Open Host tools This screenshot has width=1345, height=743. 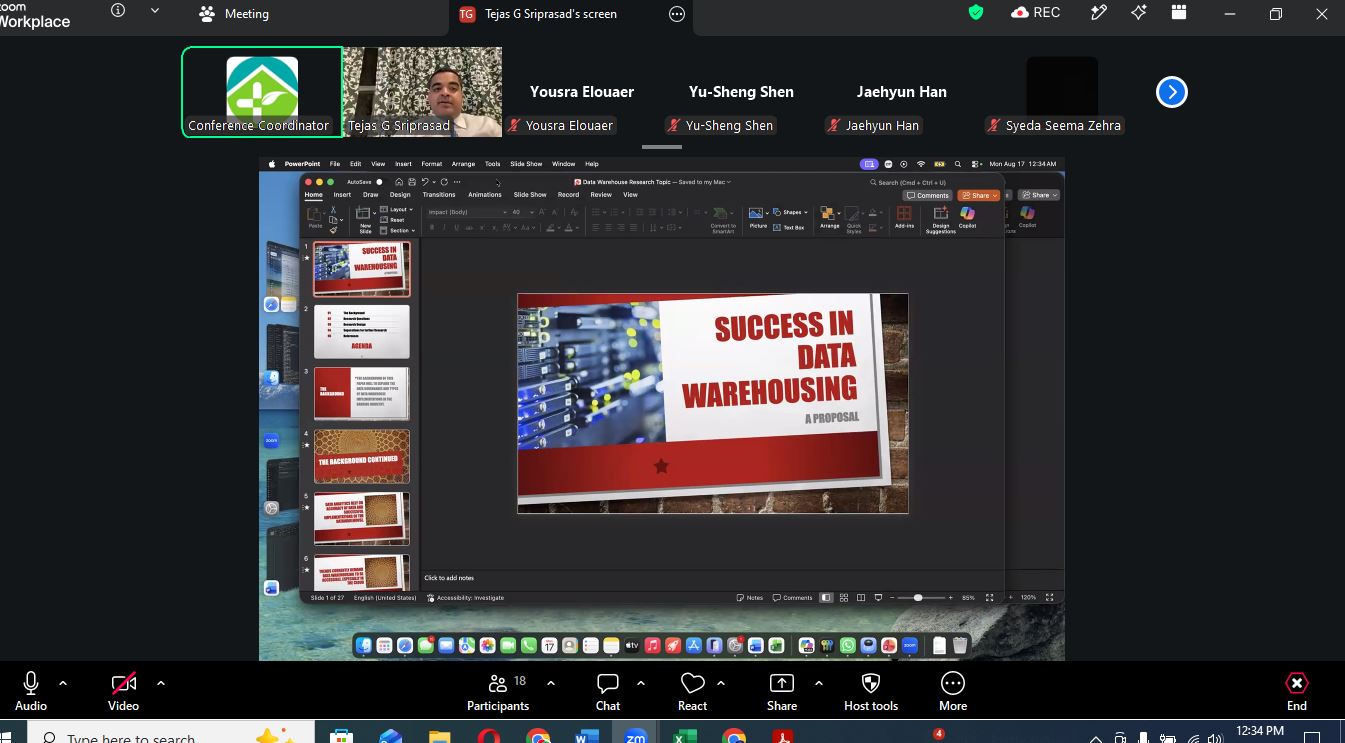tap(870, 691)
